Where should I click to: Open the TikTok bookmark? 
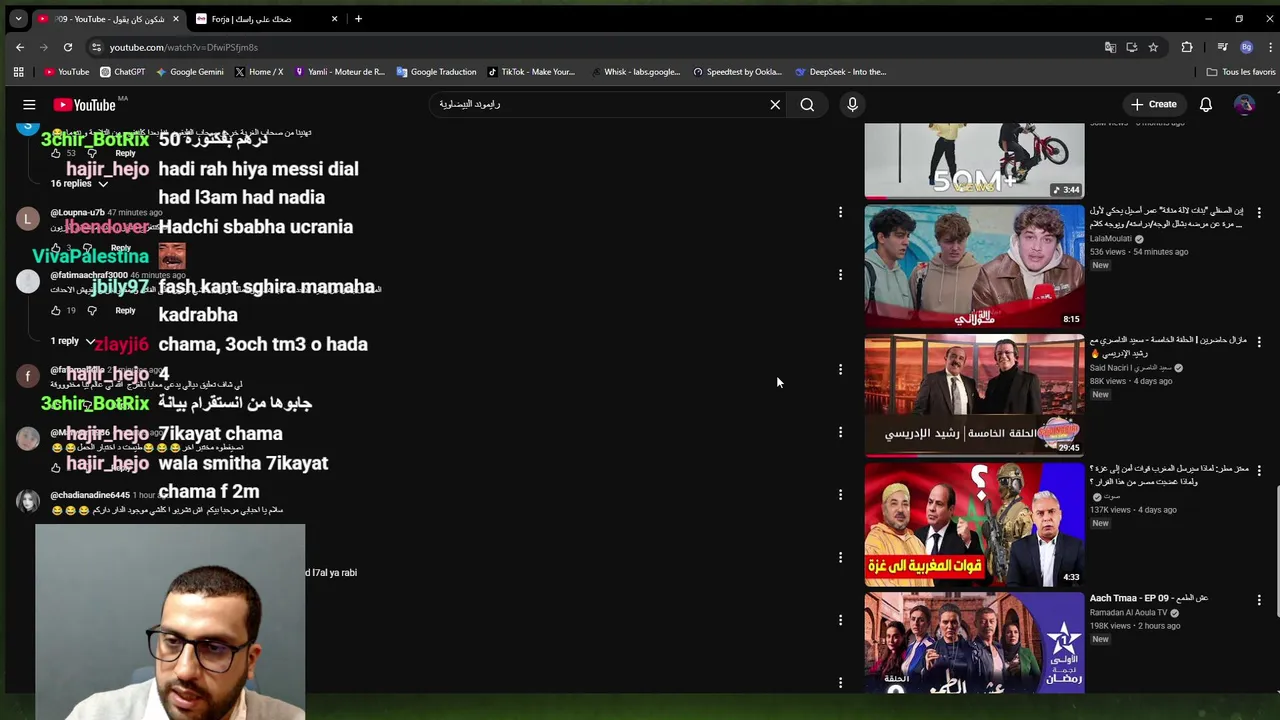531,72
